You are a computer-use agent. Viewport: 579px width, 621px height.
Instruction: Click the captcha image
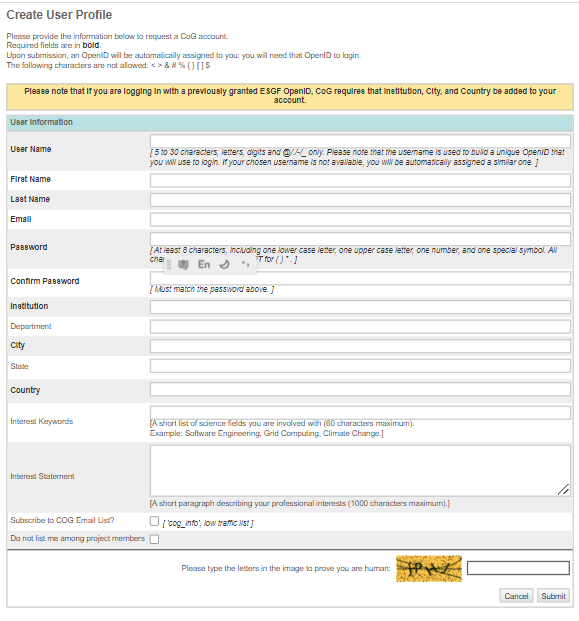429,568
